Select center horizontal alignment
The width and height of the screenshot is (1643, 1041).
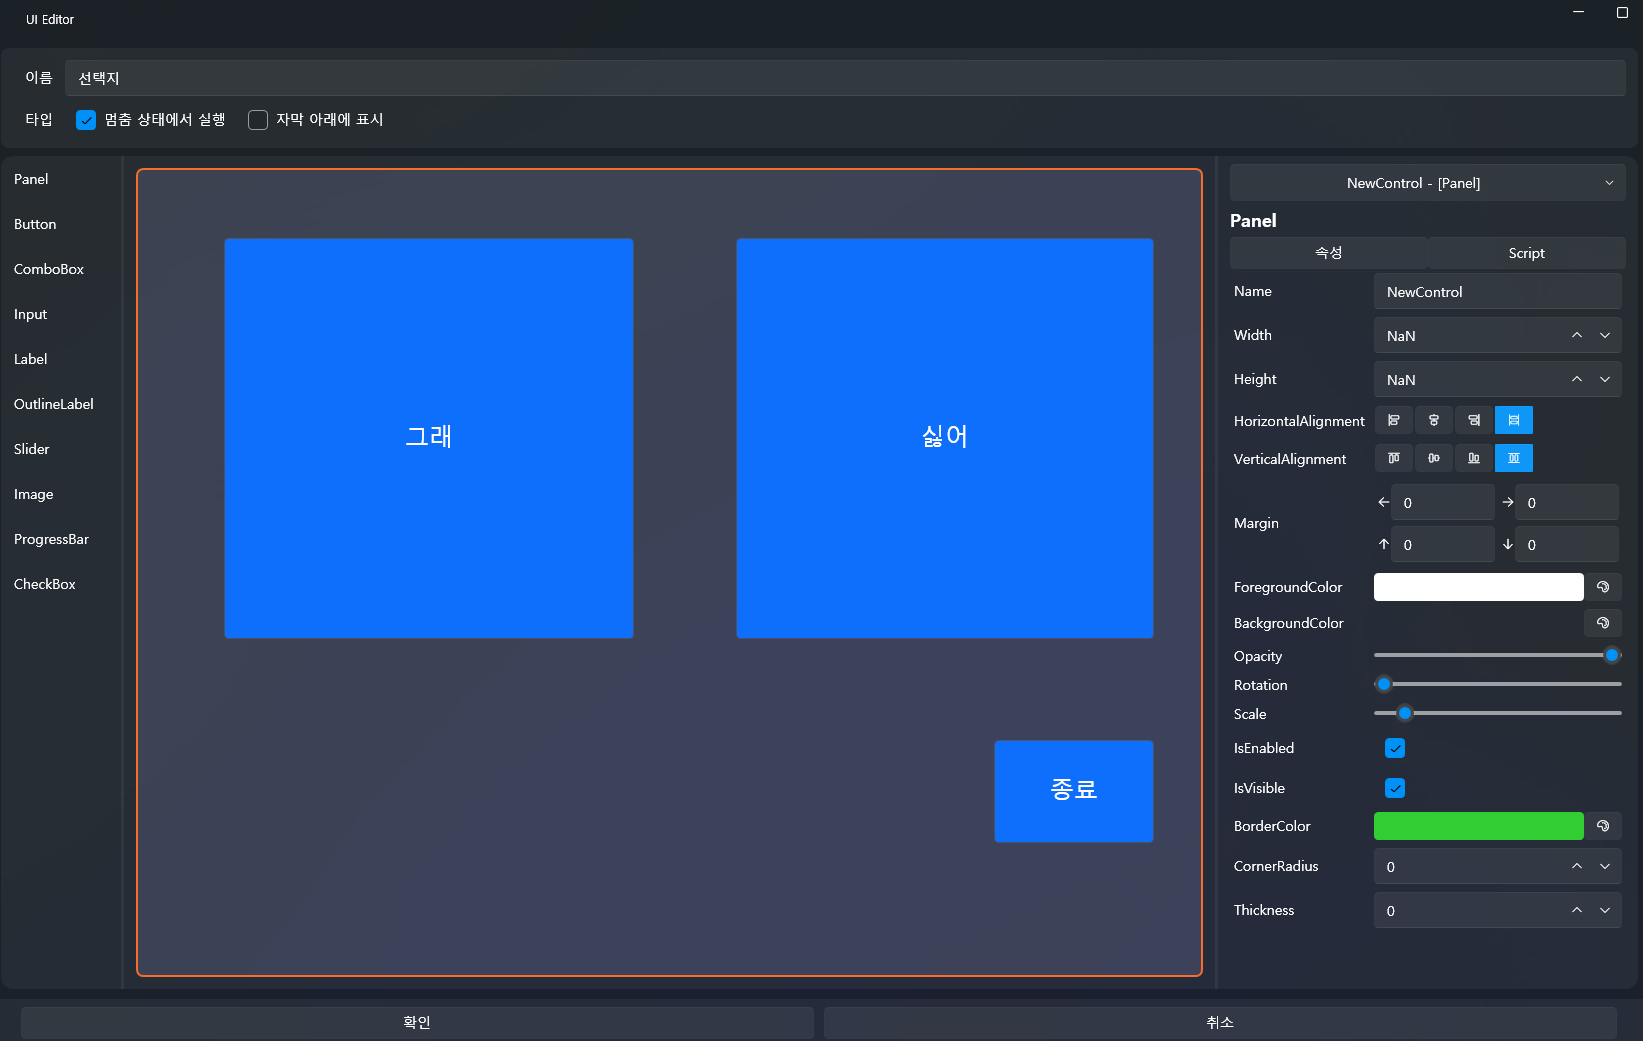click(x=1434, y=420)
